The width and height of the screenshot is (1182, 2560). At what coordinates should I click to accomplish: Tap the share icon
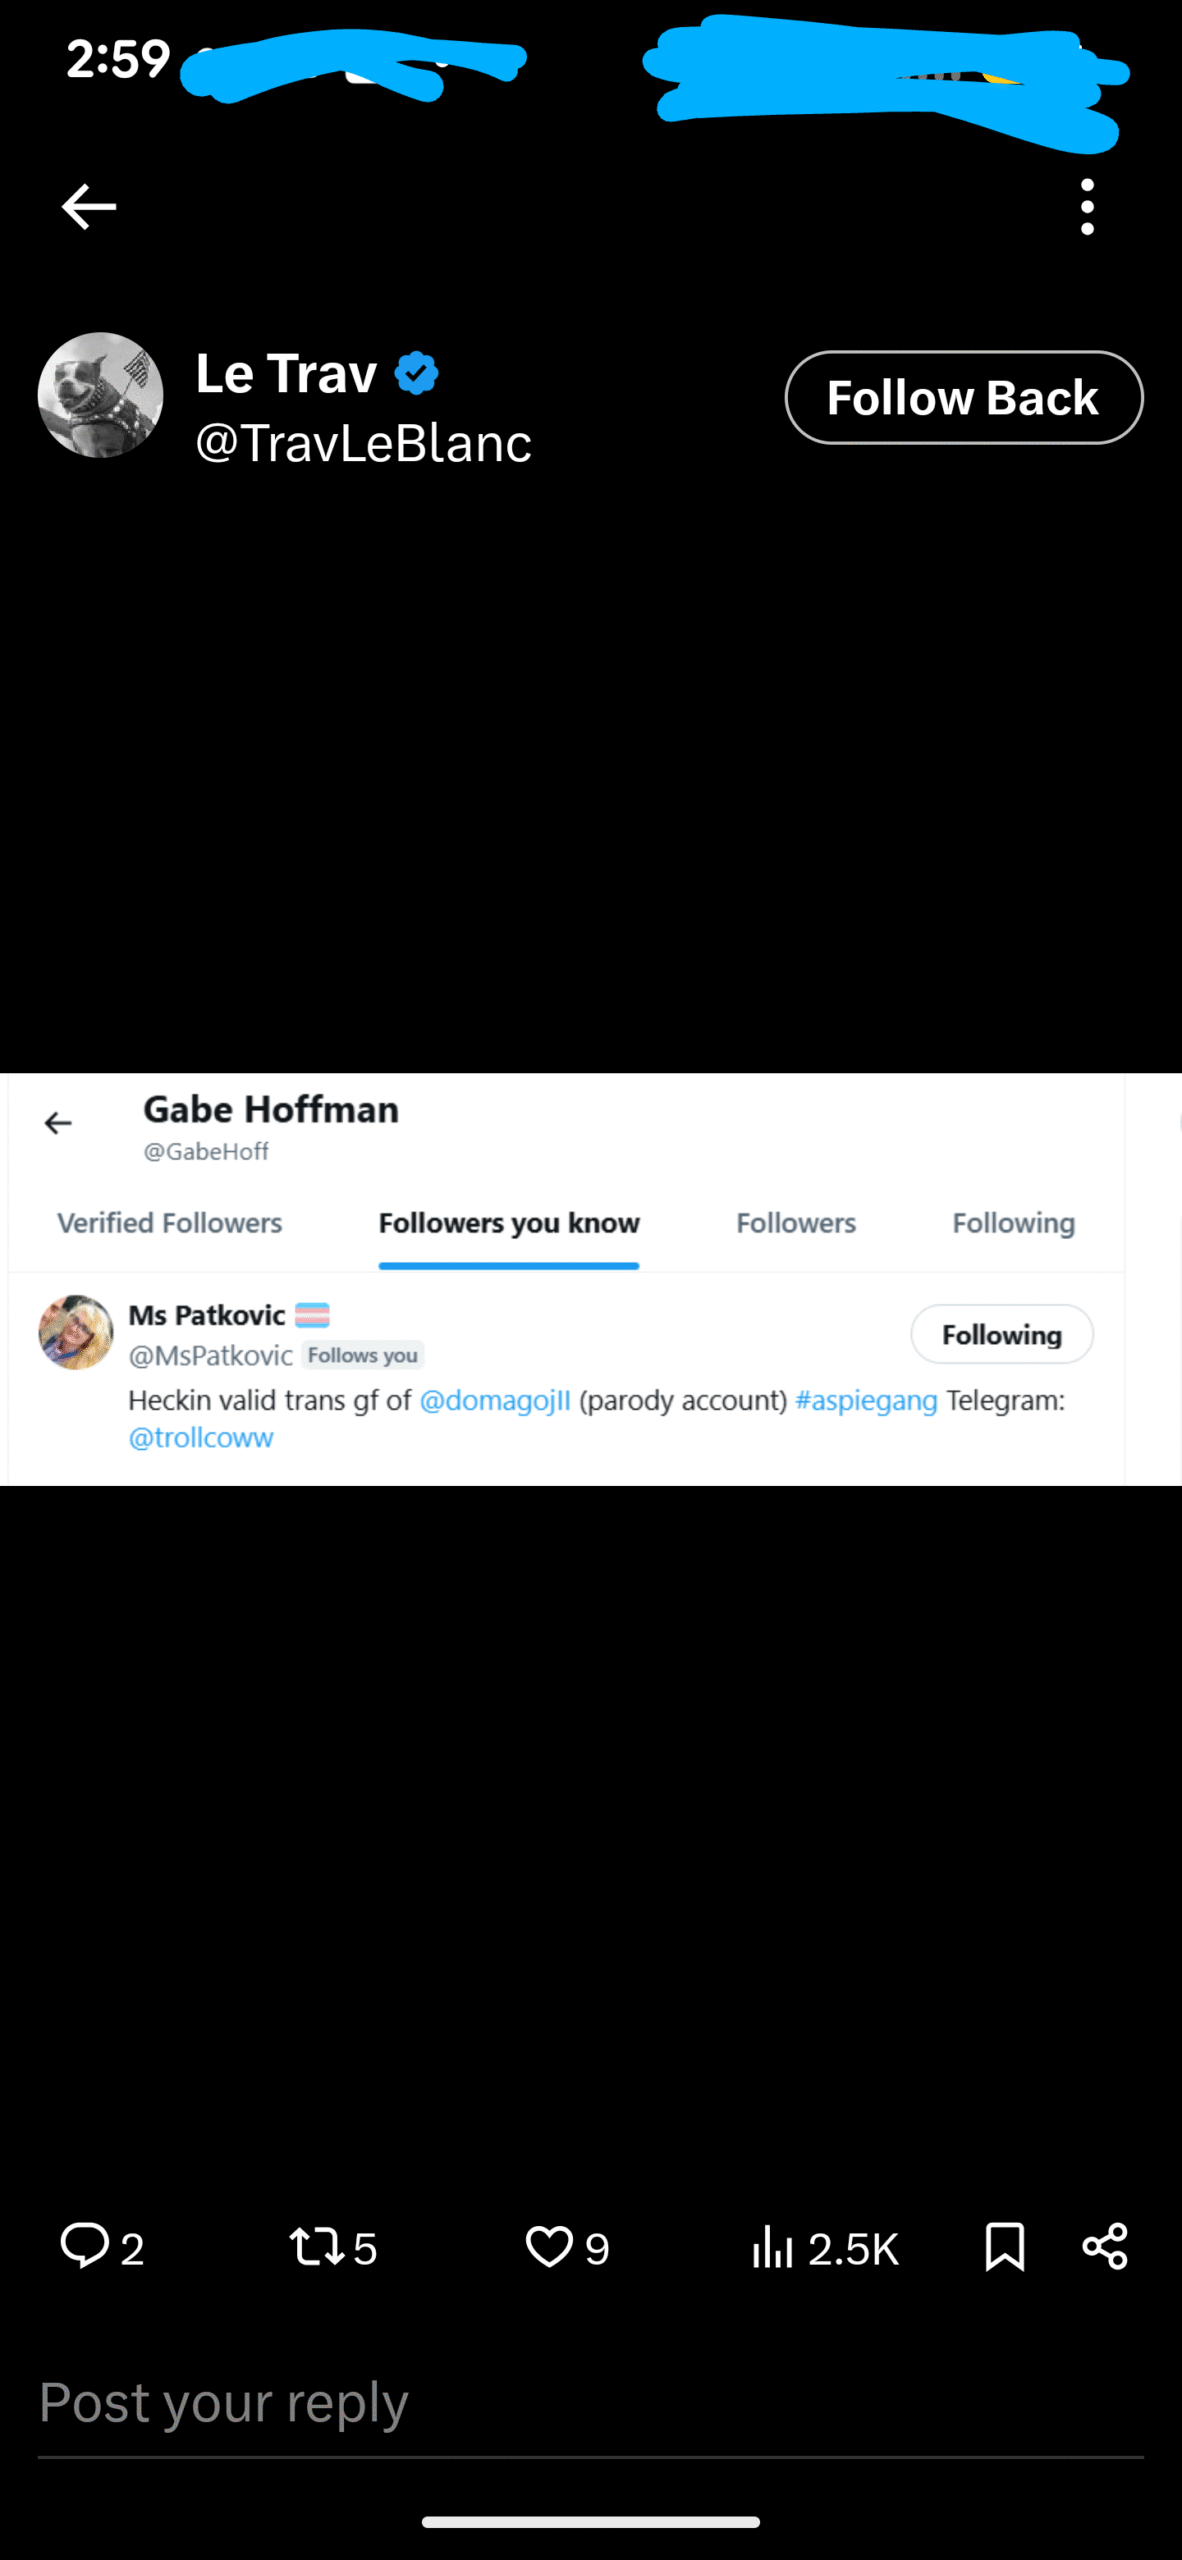[1105, 2246]
